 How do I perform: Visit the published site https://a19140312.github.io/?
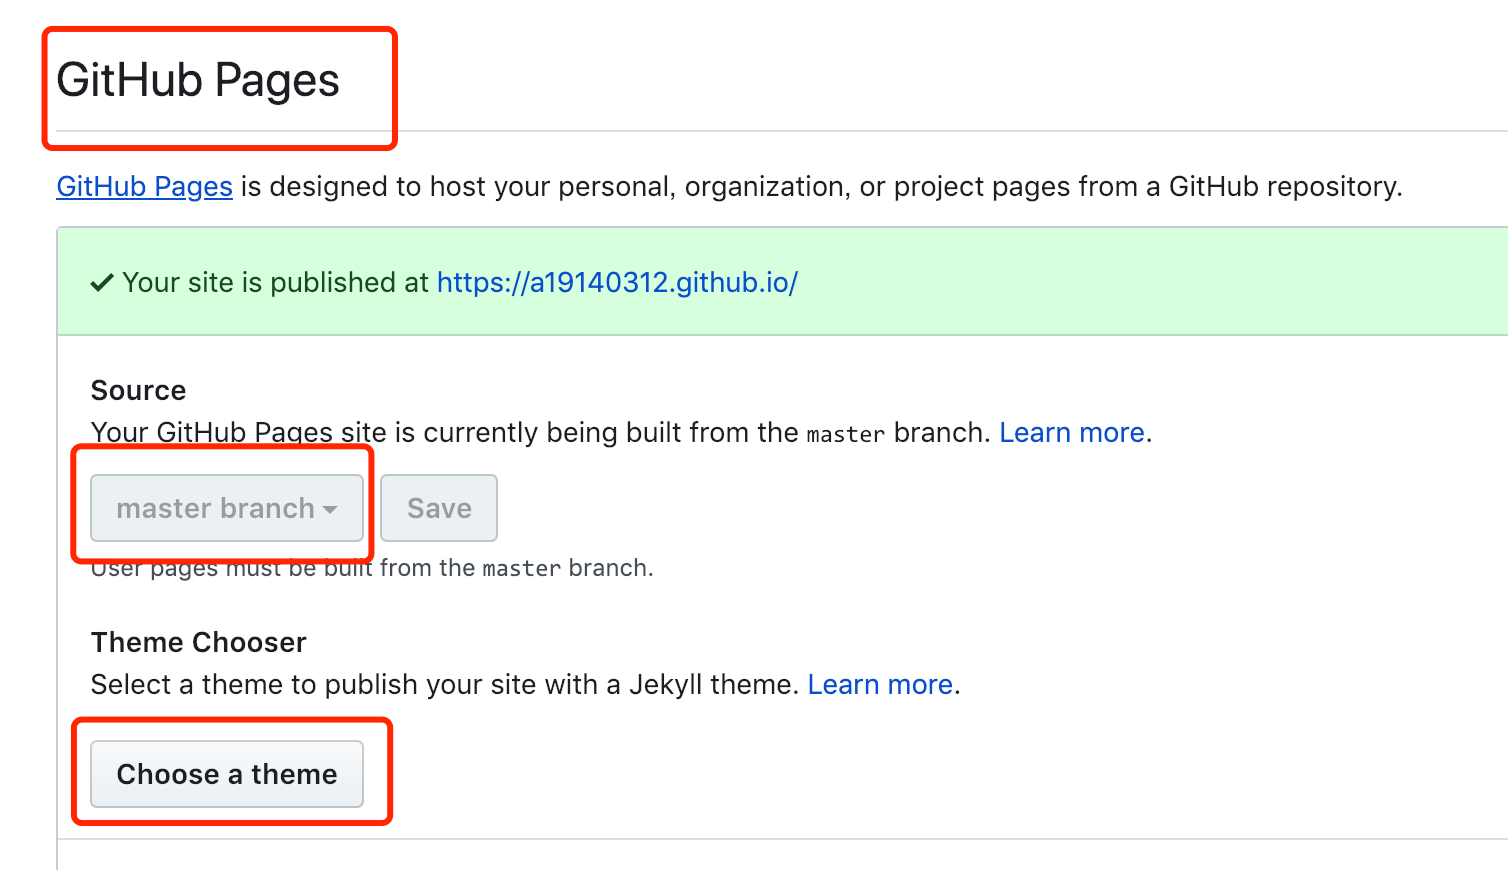point(616,282)
